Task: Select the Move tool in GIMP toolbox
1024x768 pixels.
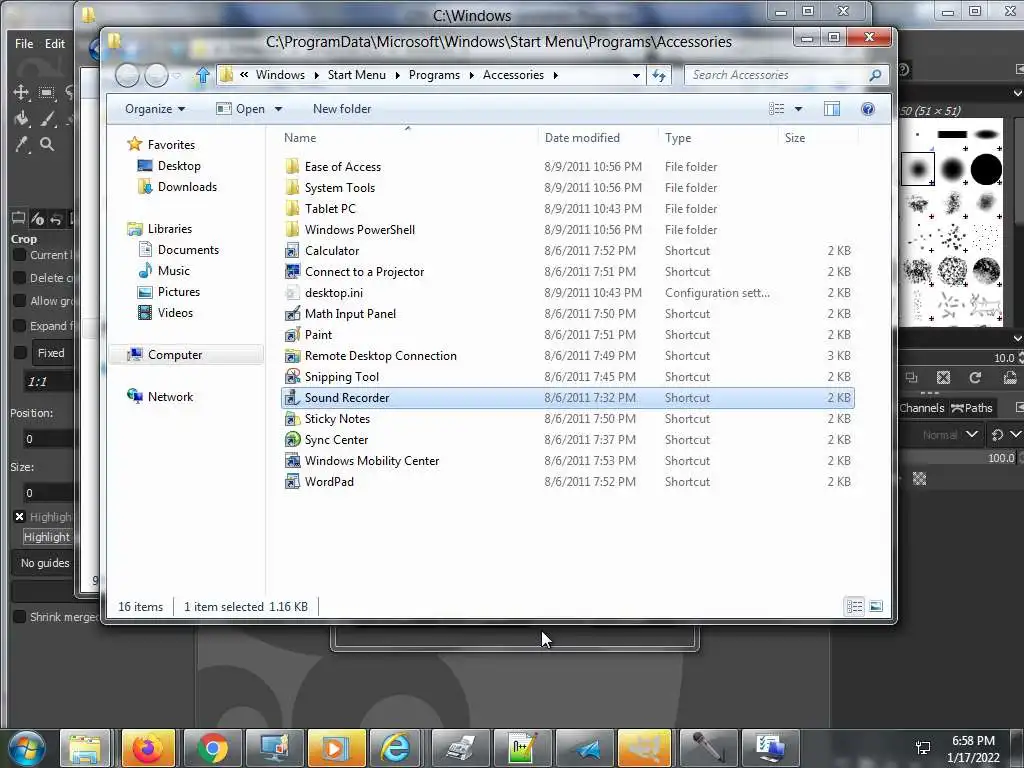Action: [21, 92]
